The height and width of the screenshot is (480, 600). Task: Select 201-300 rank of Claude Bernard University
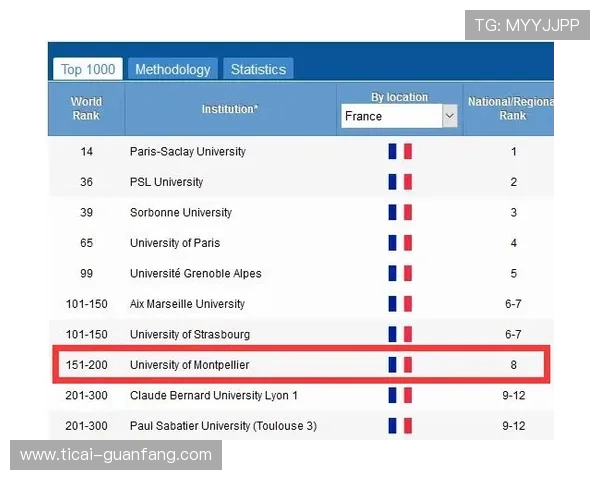click(x=86, y=395)
